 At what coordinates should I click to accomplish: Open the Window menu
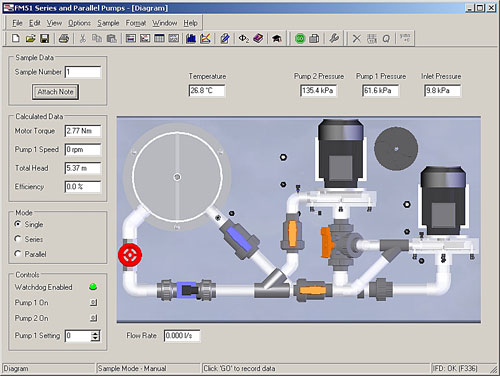[x=165, y=23]
